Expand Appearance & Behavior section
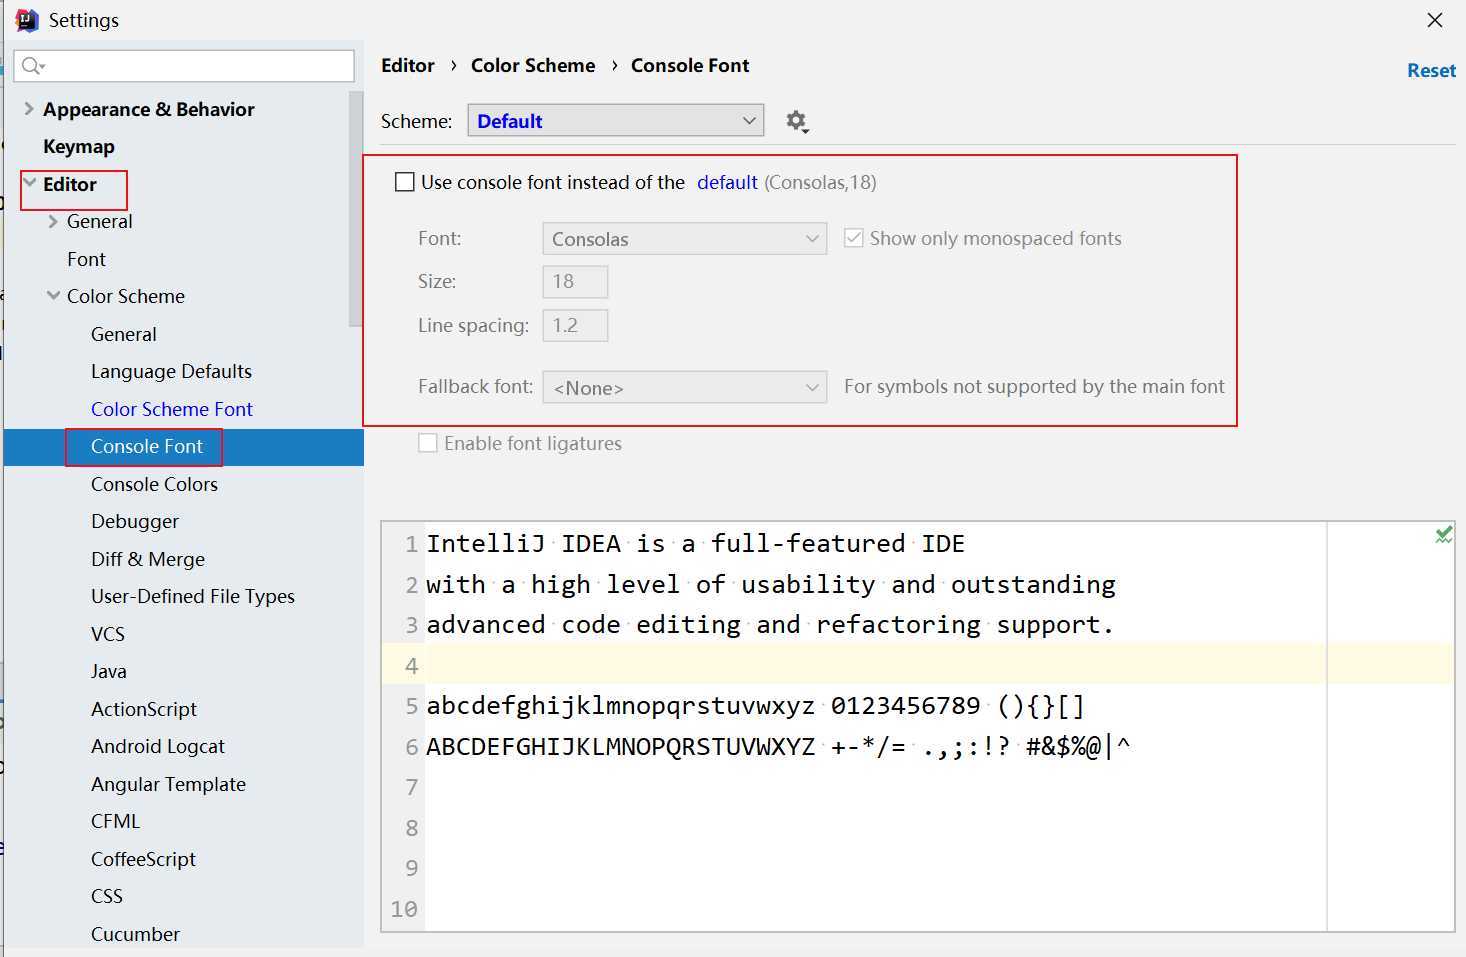This screenshot has height=957, width=1466. [29, 109]
